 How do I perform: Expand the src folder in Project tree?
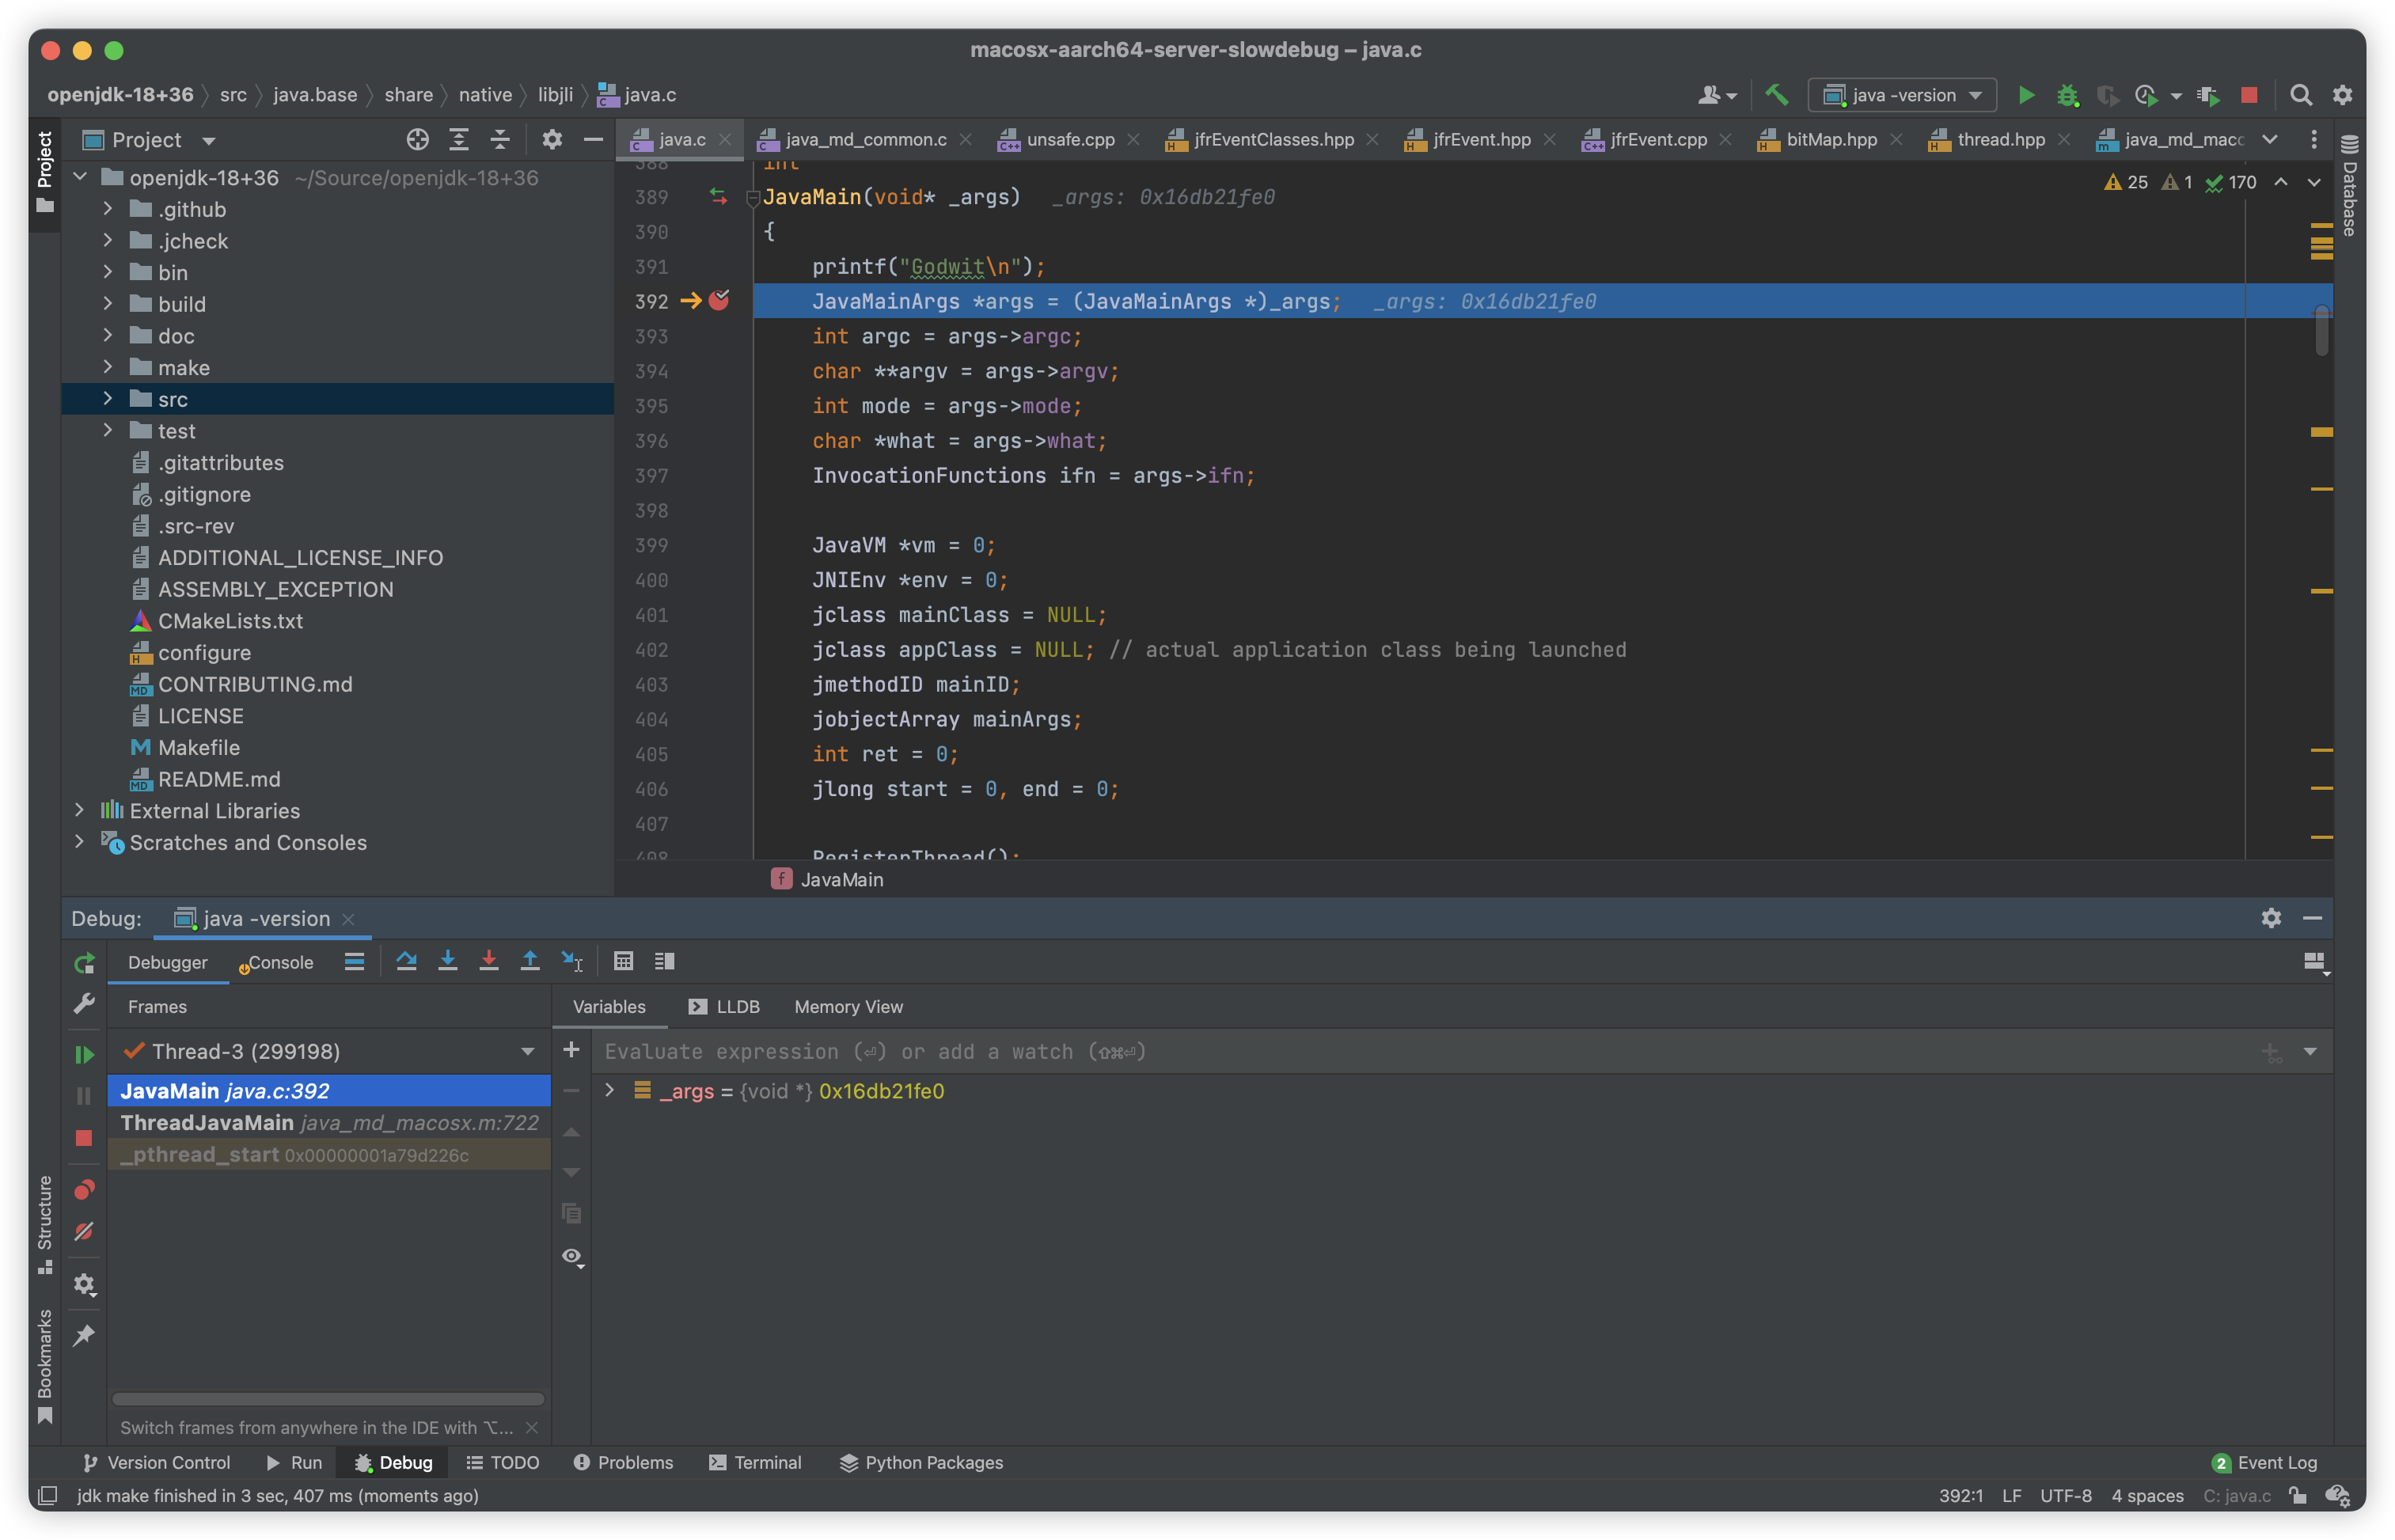tap(108, 399)
